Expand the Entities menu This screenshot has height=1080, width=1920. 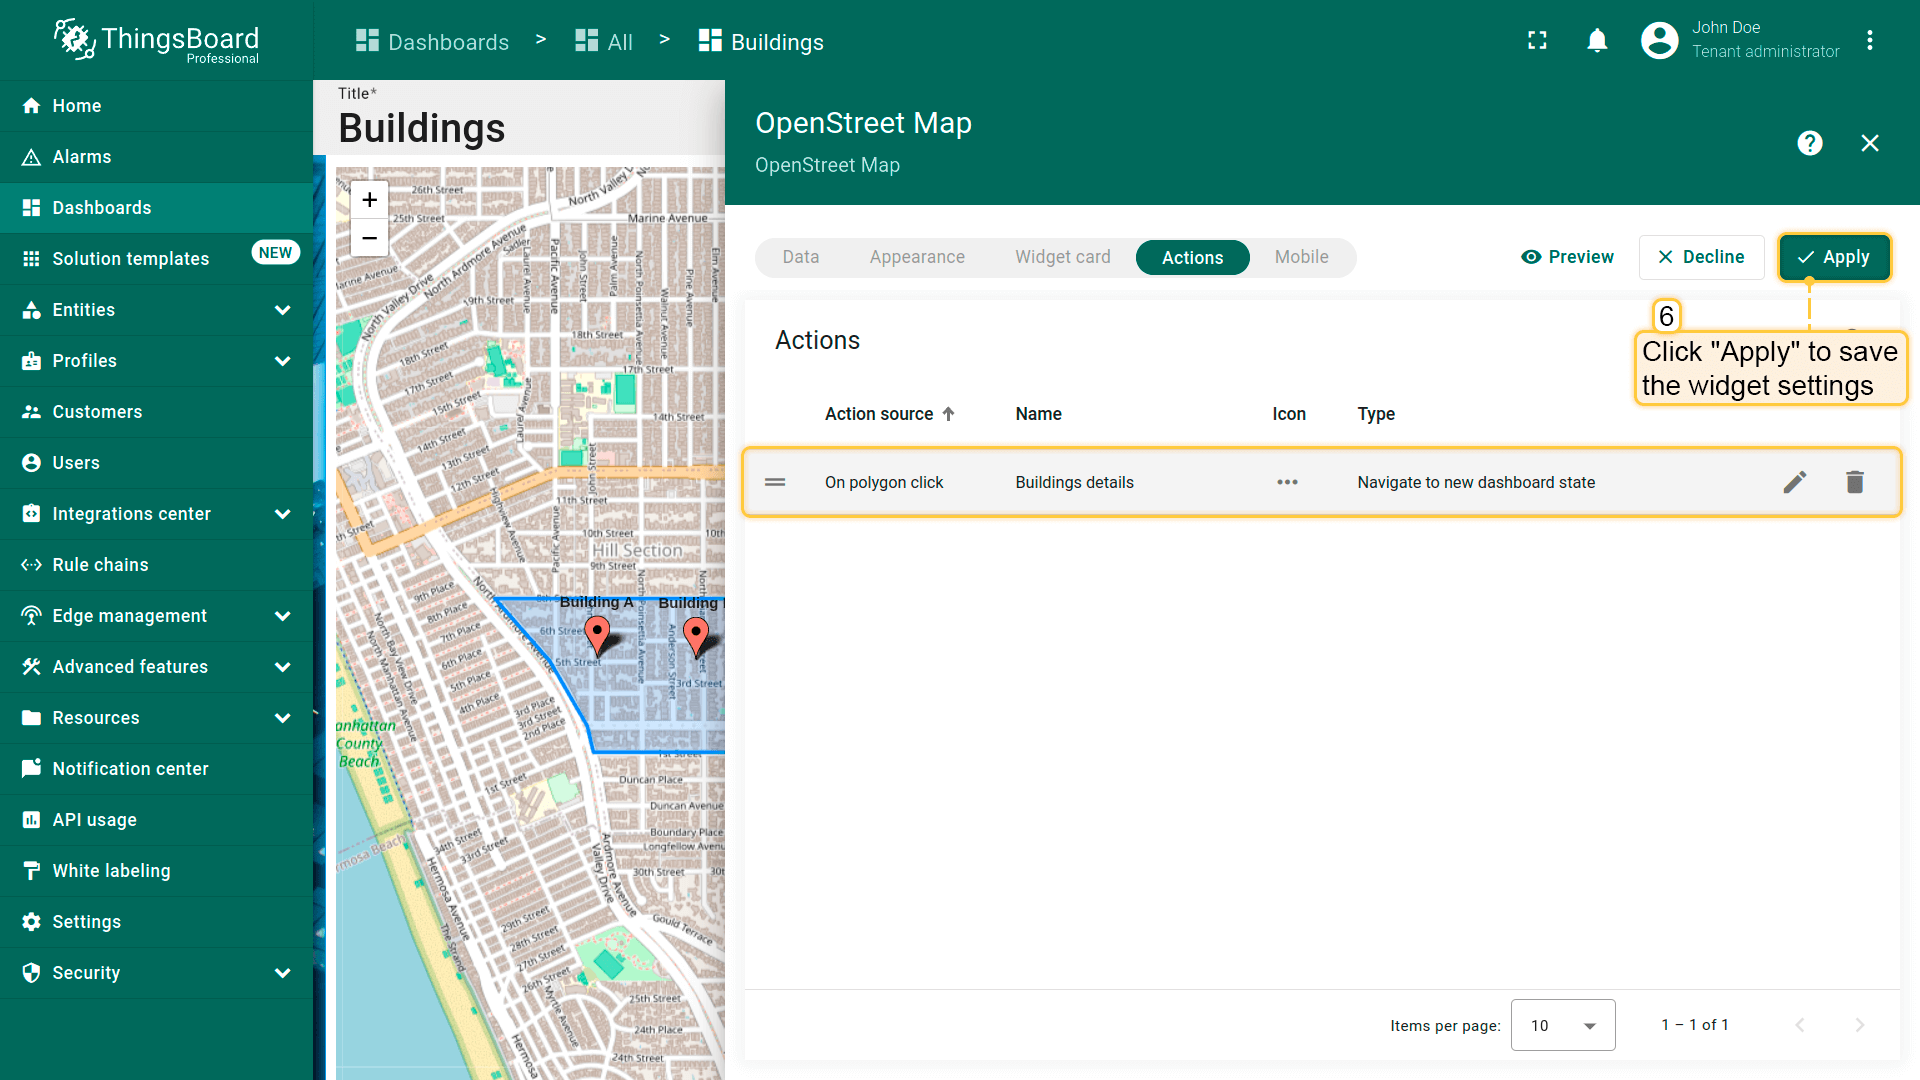coord(283,310)
